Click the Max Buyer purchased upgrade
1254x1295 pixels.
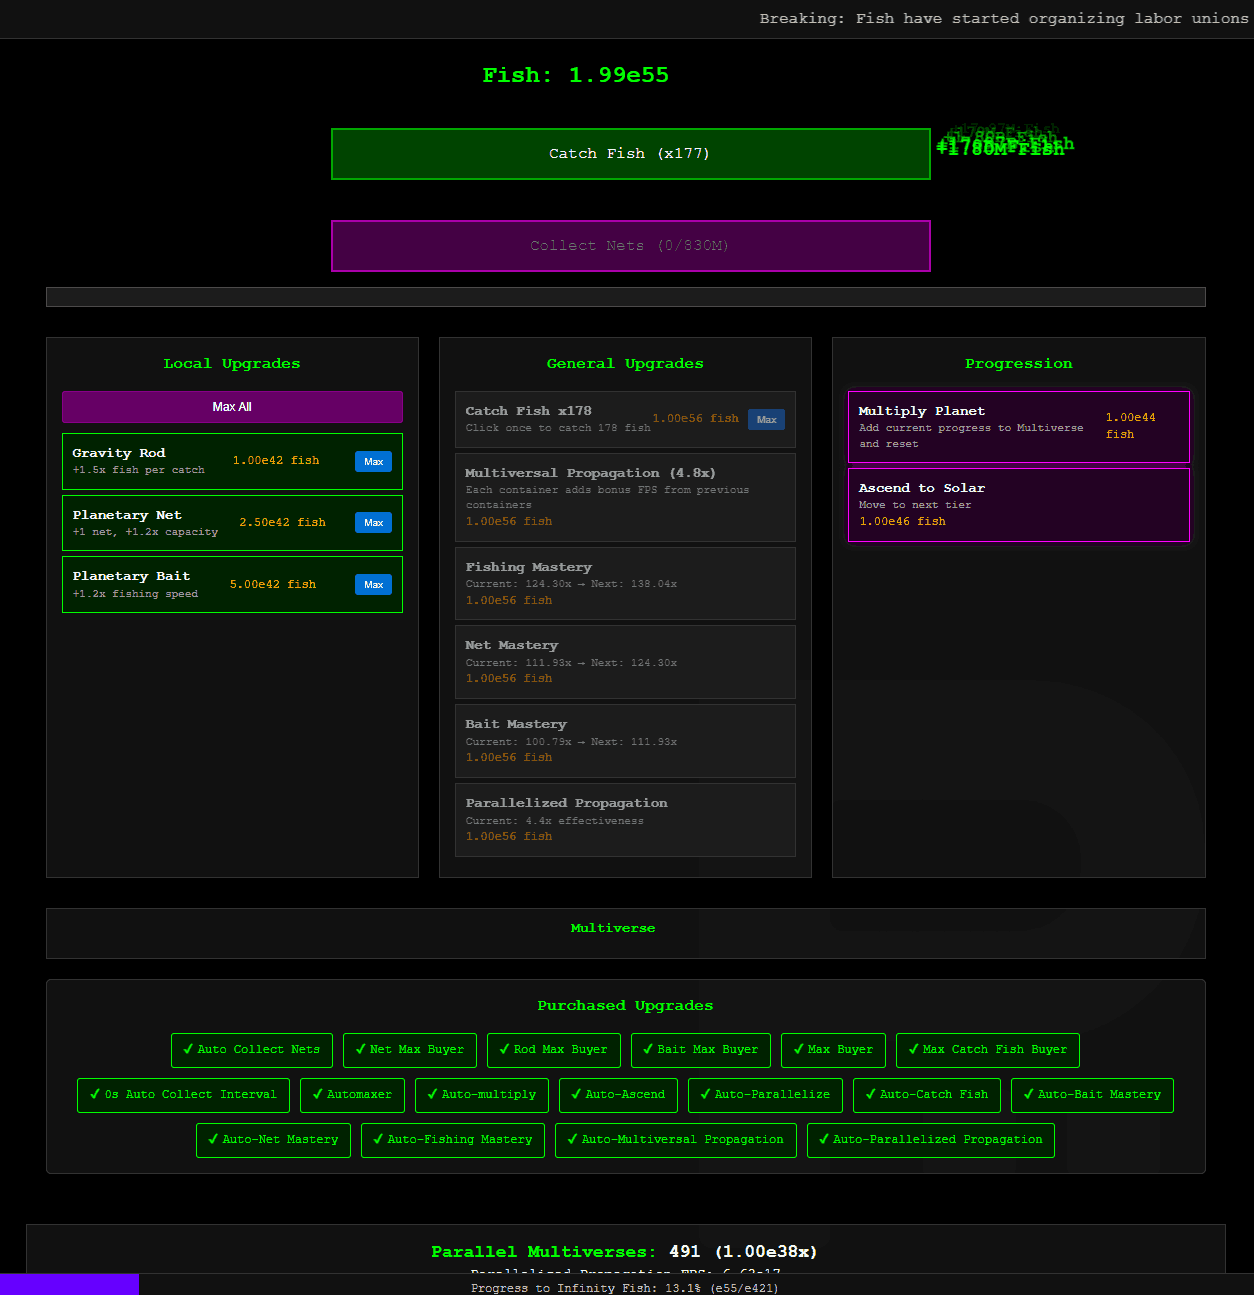pos(834,1050)
